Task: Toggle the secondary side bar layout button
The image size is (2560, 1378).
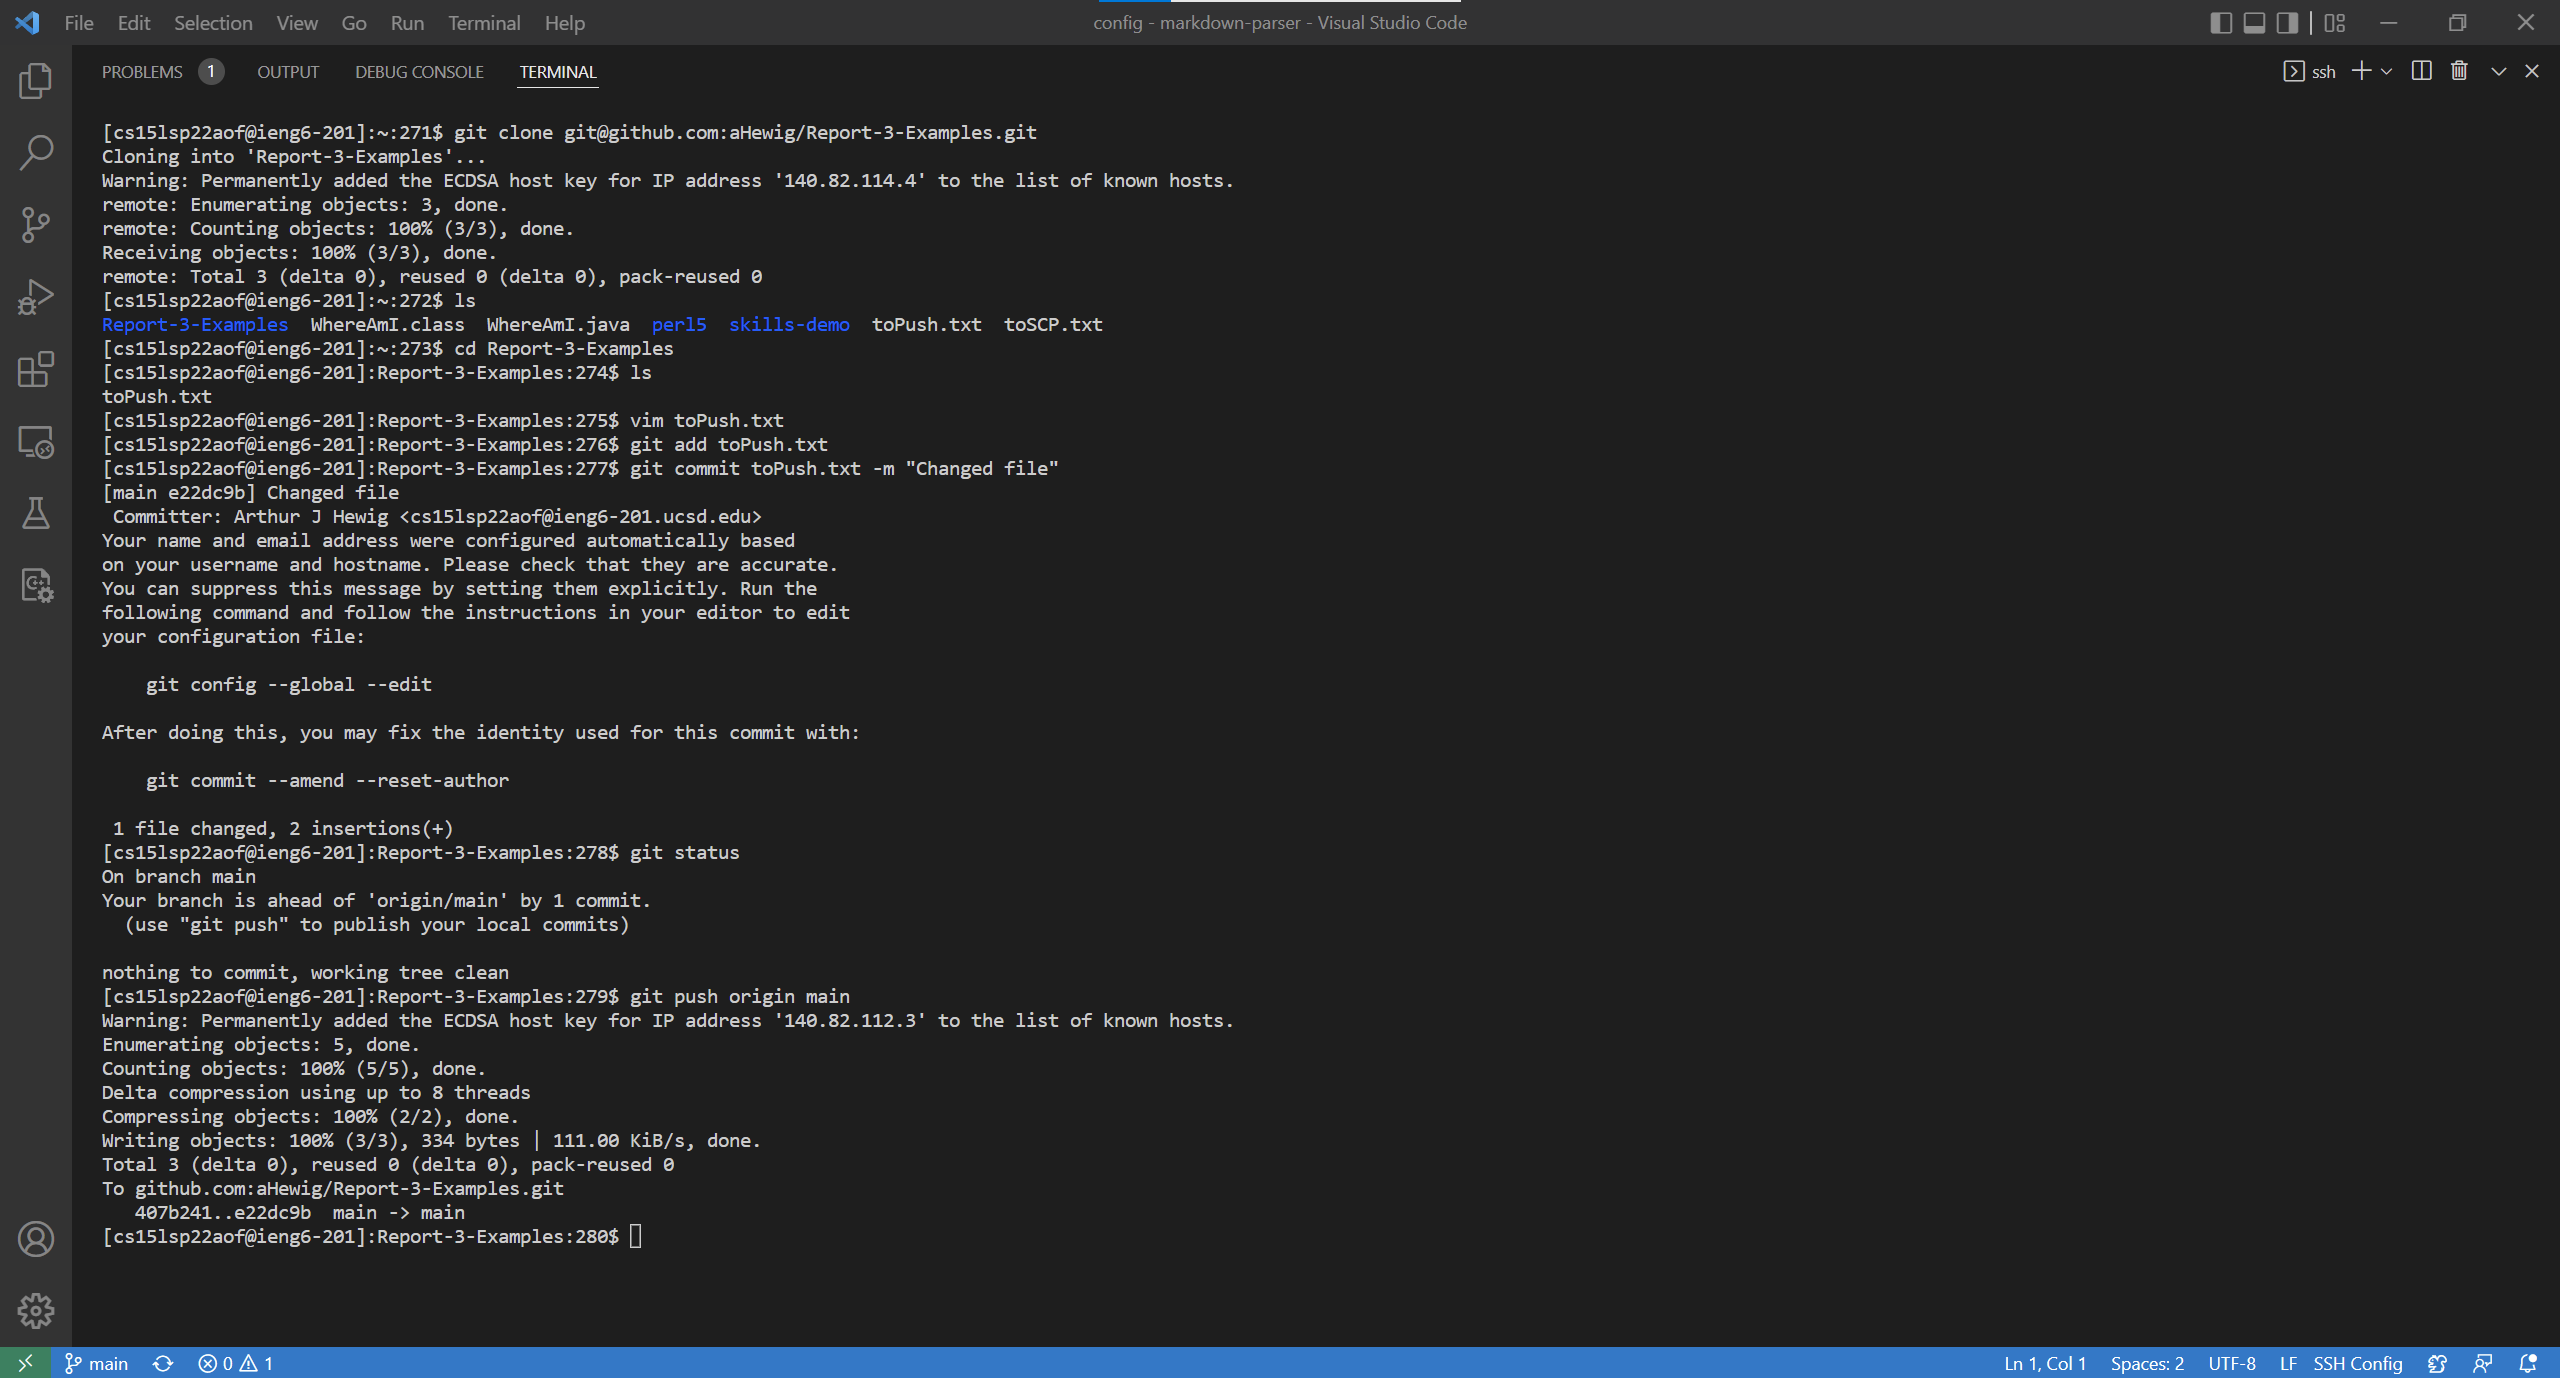Action: tap(2287, 23)
